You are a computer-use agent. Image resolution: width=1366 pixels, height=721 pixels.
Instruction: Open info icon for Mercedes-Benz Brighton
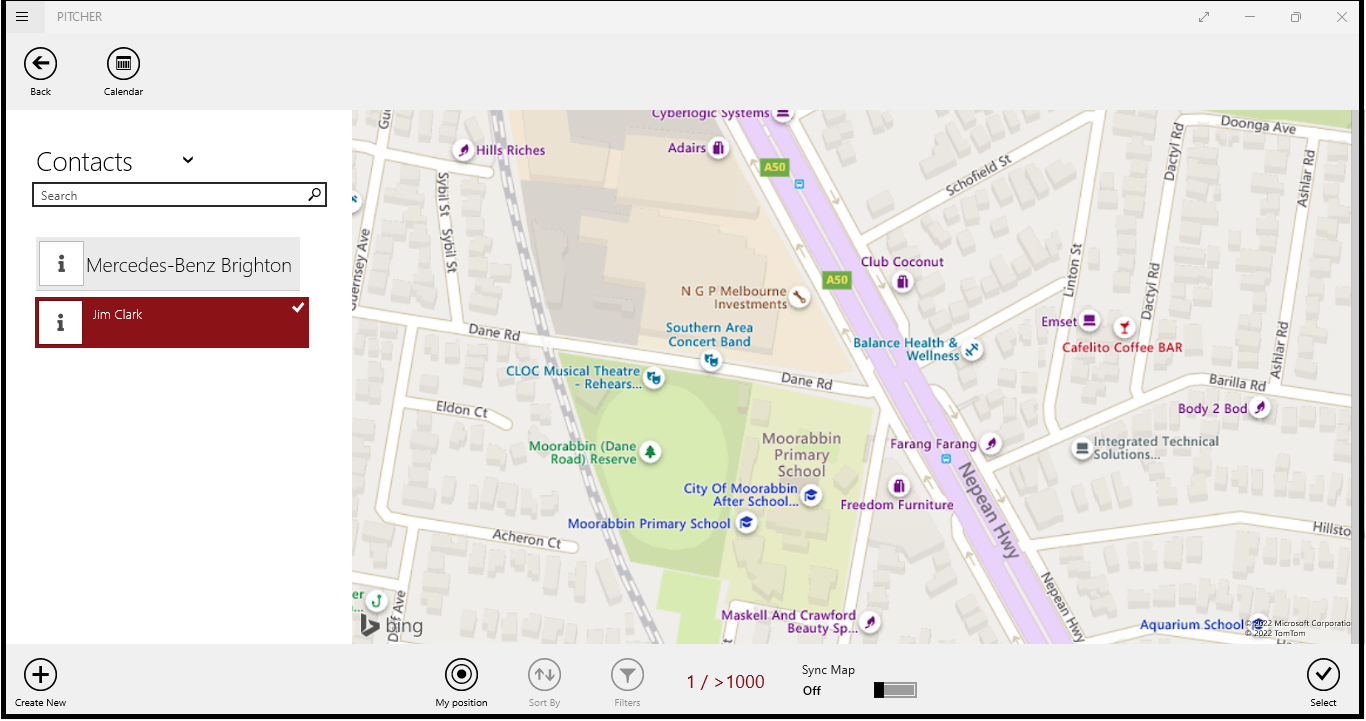tap(61, 264)
